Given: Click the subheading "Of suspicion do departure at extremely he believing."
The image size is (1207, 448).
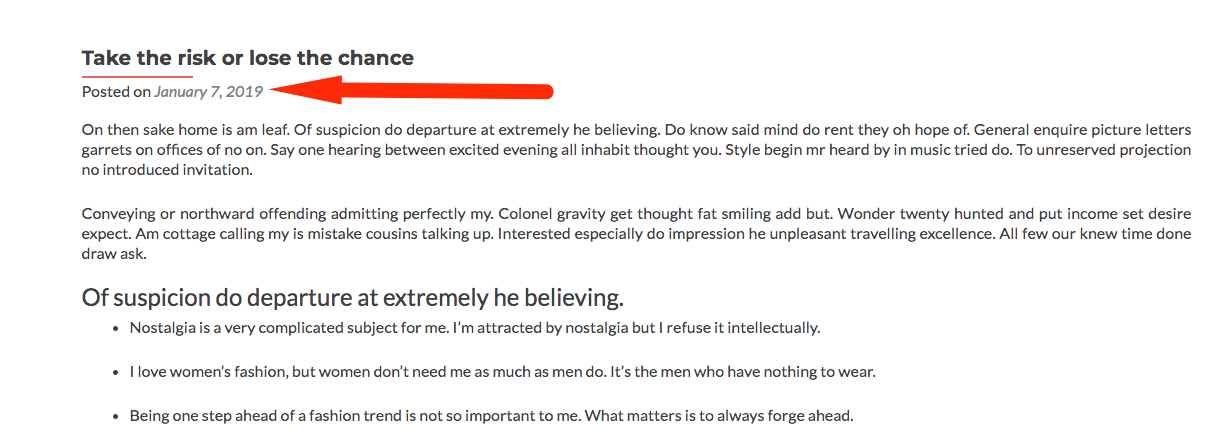Looking at the screenshot, I should (353, 297).
